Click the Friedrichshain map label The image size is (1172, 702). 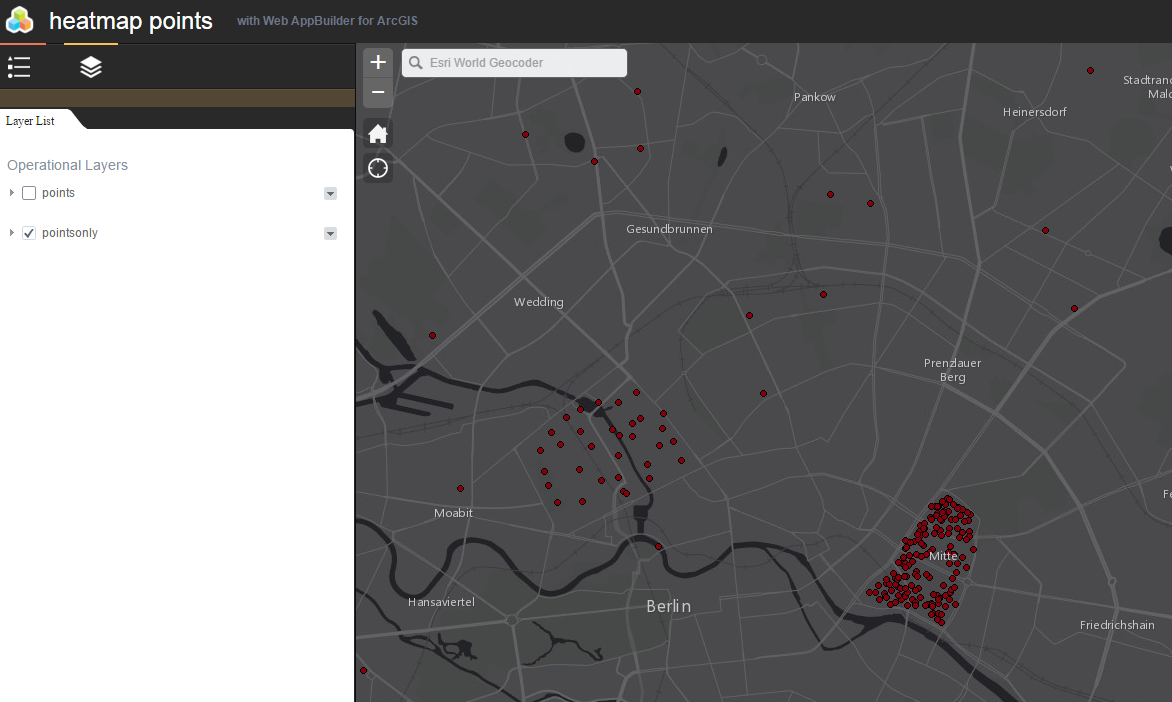(1117, 625)
